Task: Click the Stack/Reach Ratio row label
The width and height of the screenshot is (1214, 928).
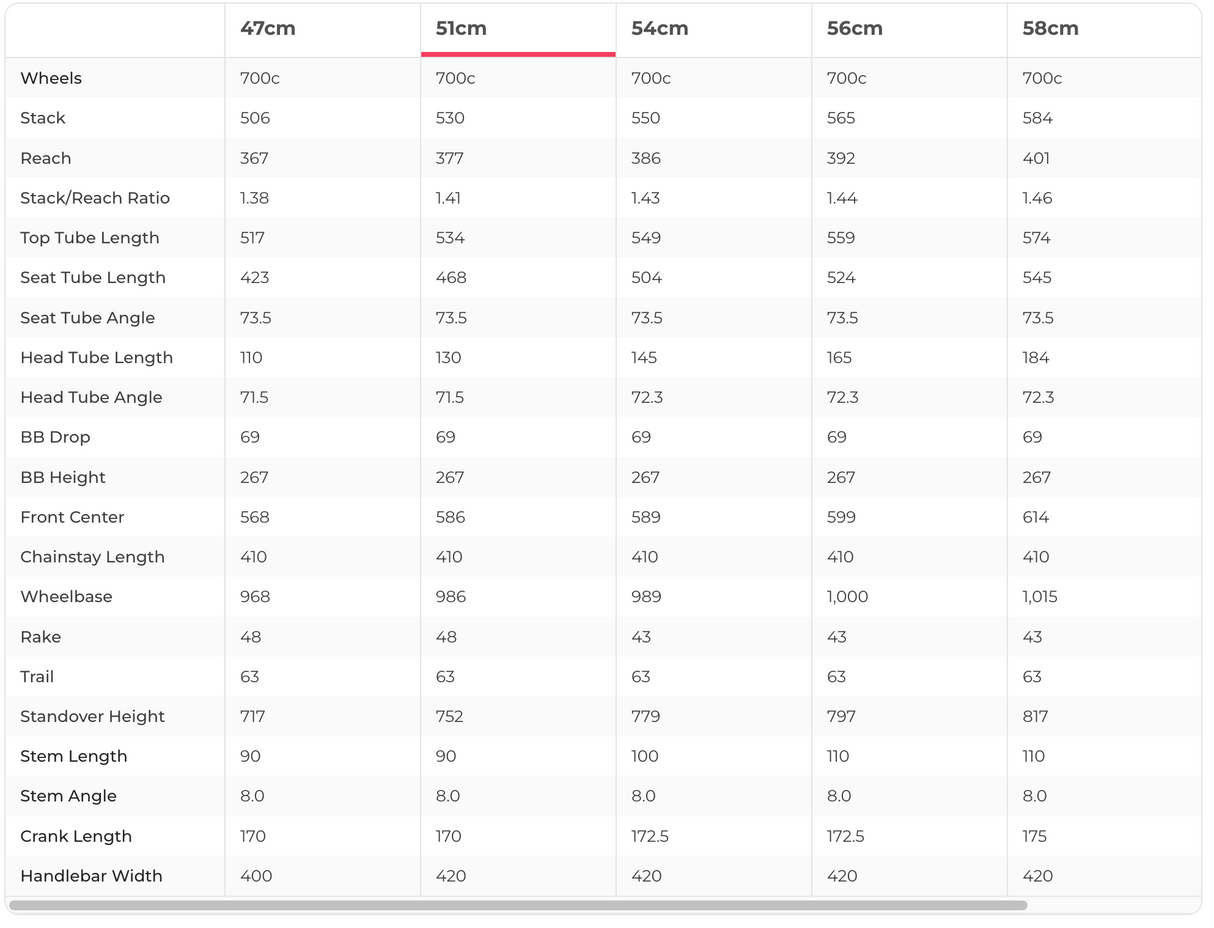Action: click(x=95, y=198)
